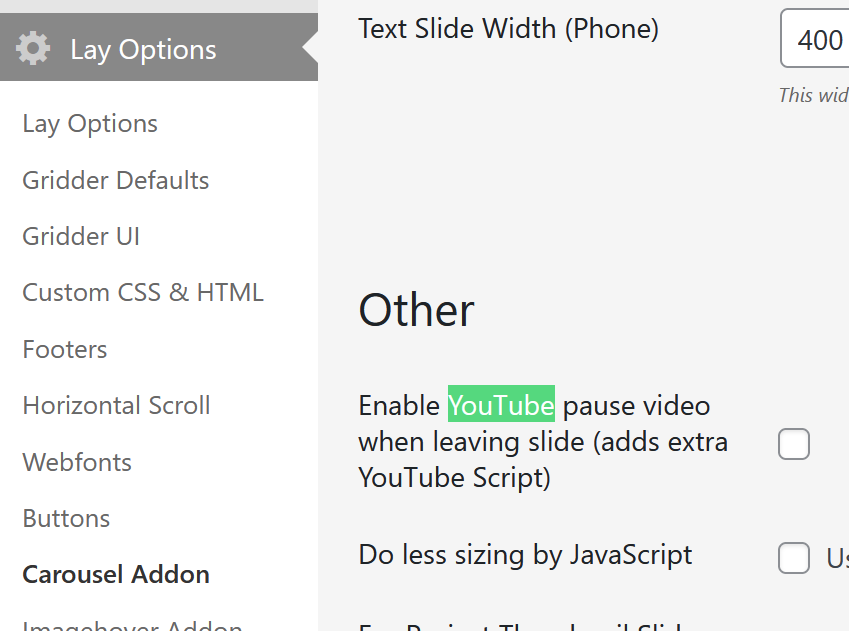Select the Webfonts menu entry
Screen dimensions: 849x631
click(x=77, y=463)
